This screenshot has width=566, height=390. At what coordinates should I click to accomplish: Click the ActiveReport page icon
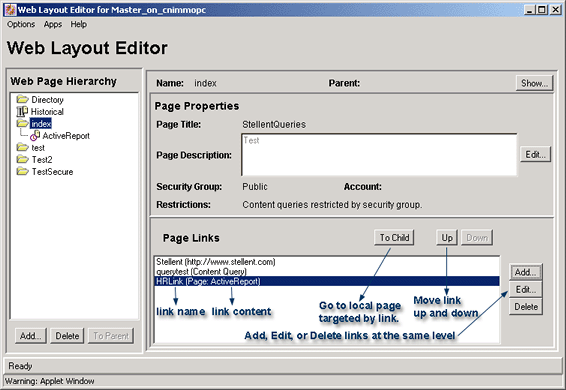click(x=35, y=136)
